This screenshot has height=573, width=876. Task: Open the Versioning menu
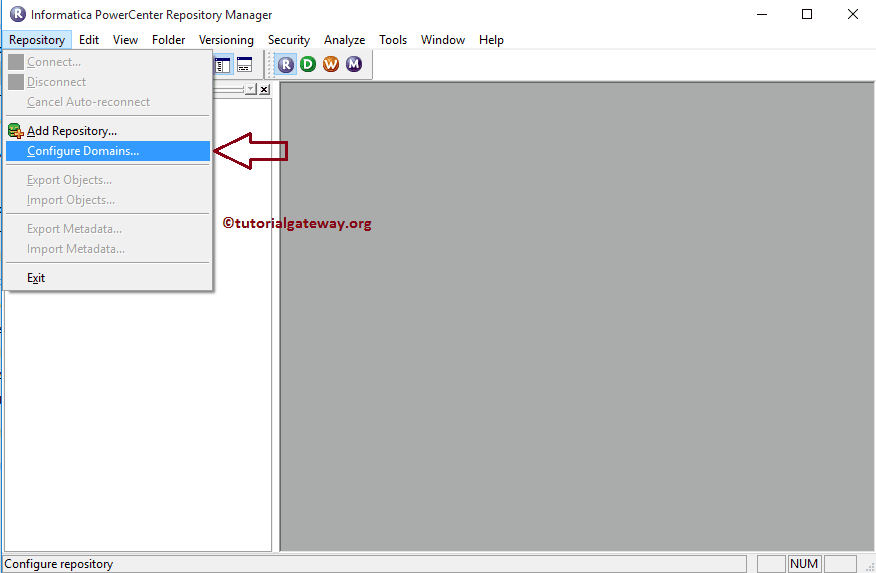226,40
